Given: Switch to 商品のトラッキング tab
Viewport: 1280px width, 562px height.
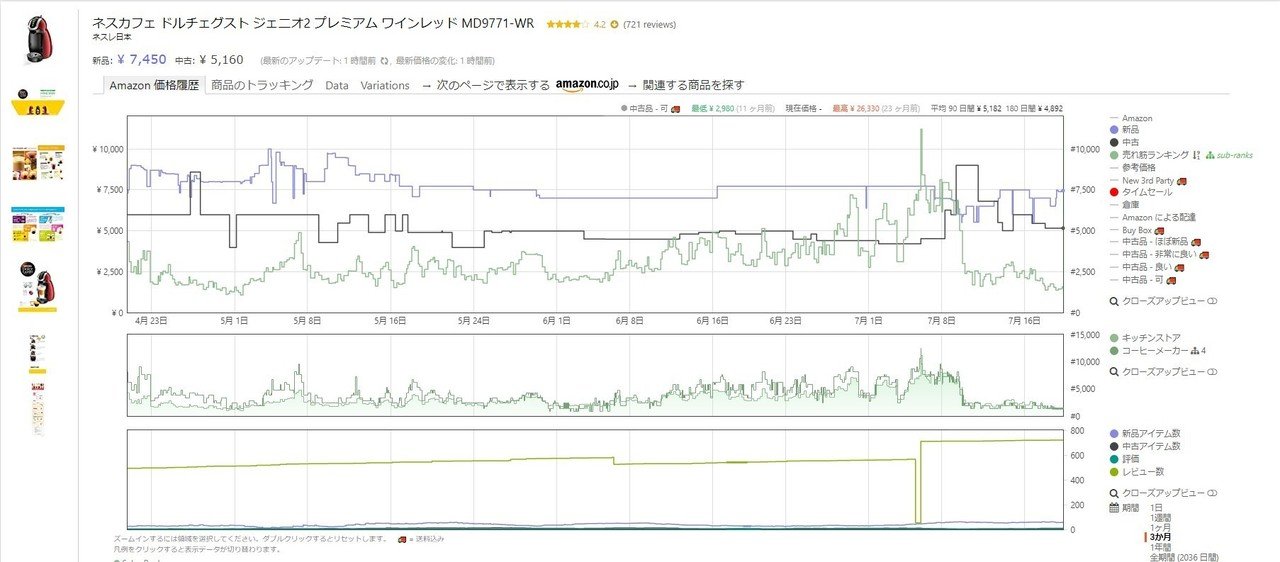Looking at the screenshot, I should click(x=262, y=85).
